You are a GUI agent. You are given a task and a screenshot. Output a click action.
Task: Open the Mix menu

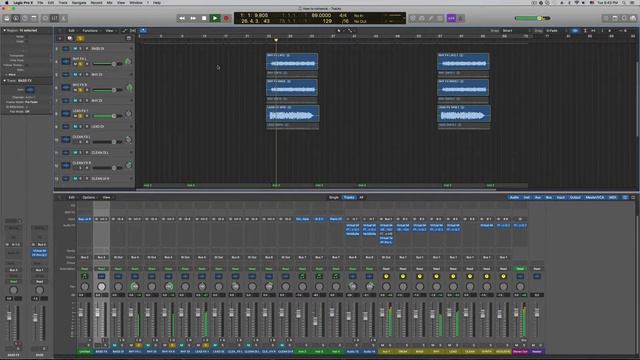pyautogui.click(x=109, y=2)
